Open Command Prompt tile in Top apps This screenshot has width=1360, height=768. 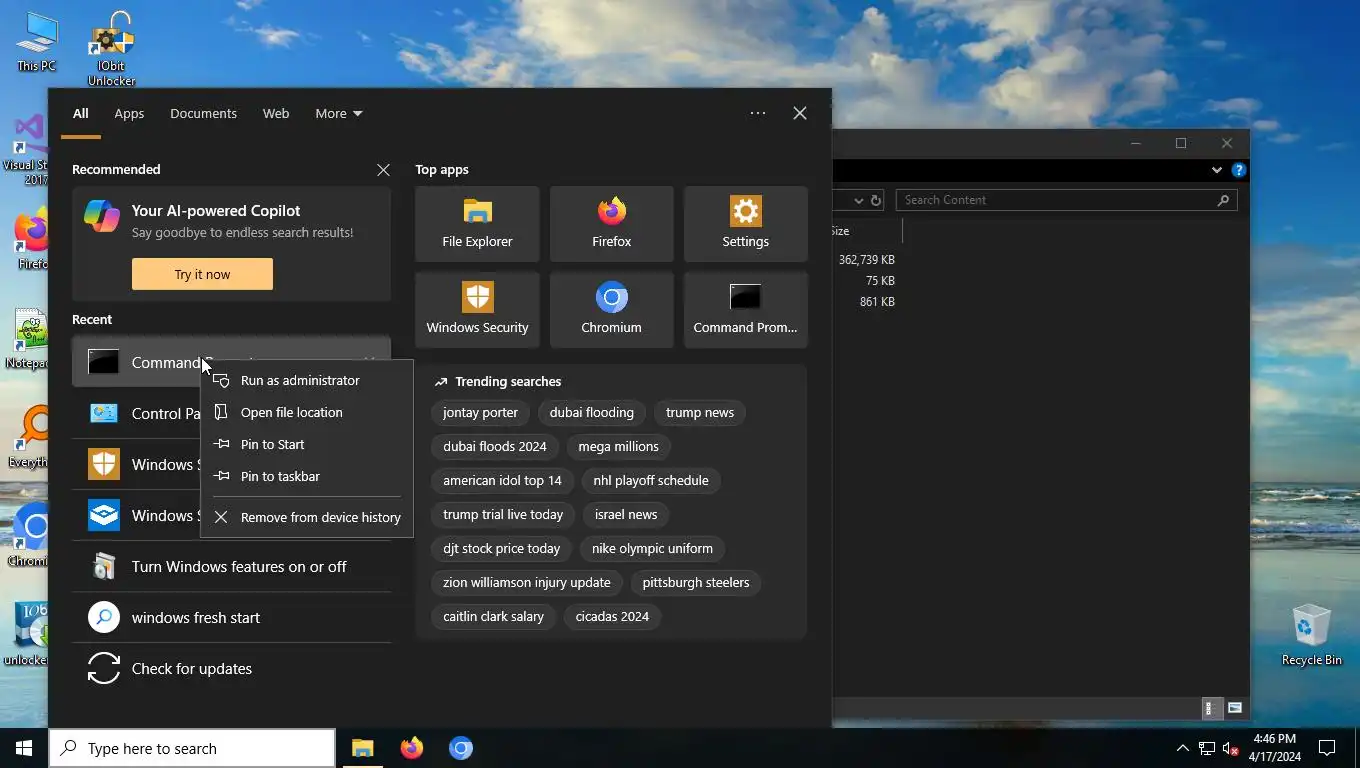coord(745,310)
